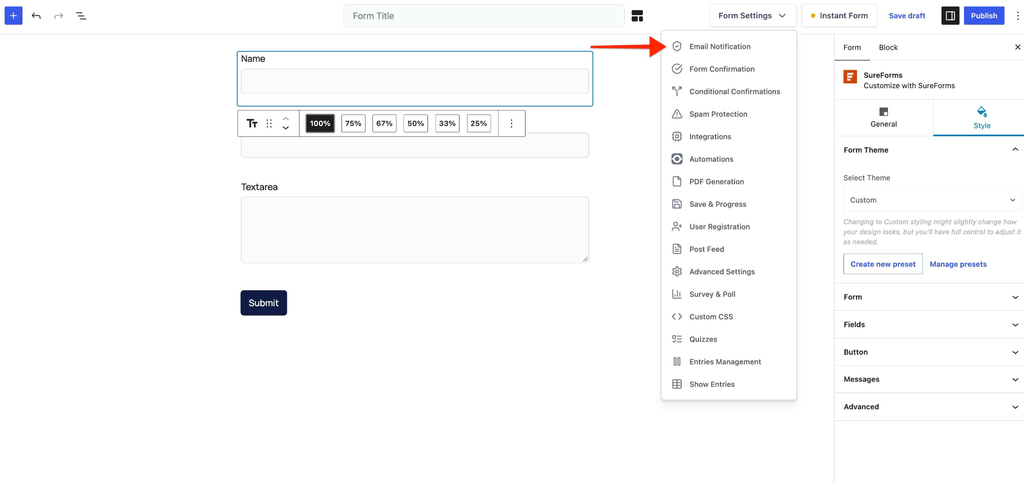
Task: Choose Spam Protection from the menu
Action: click(x=729, y=114)
